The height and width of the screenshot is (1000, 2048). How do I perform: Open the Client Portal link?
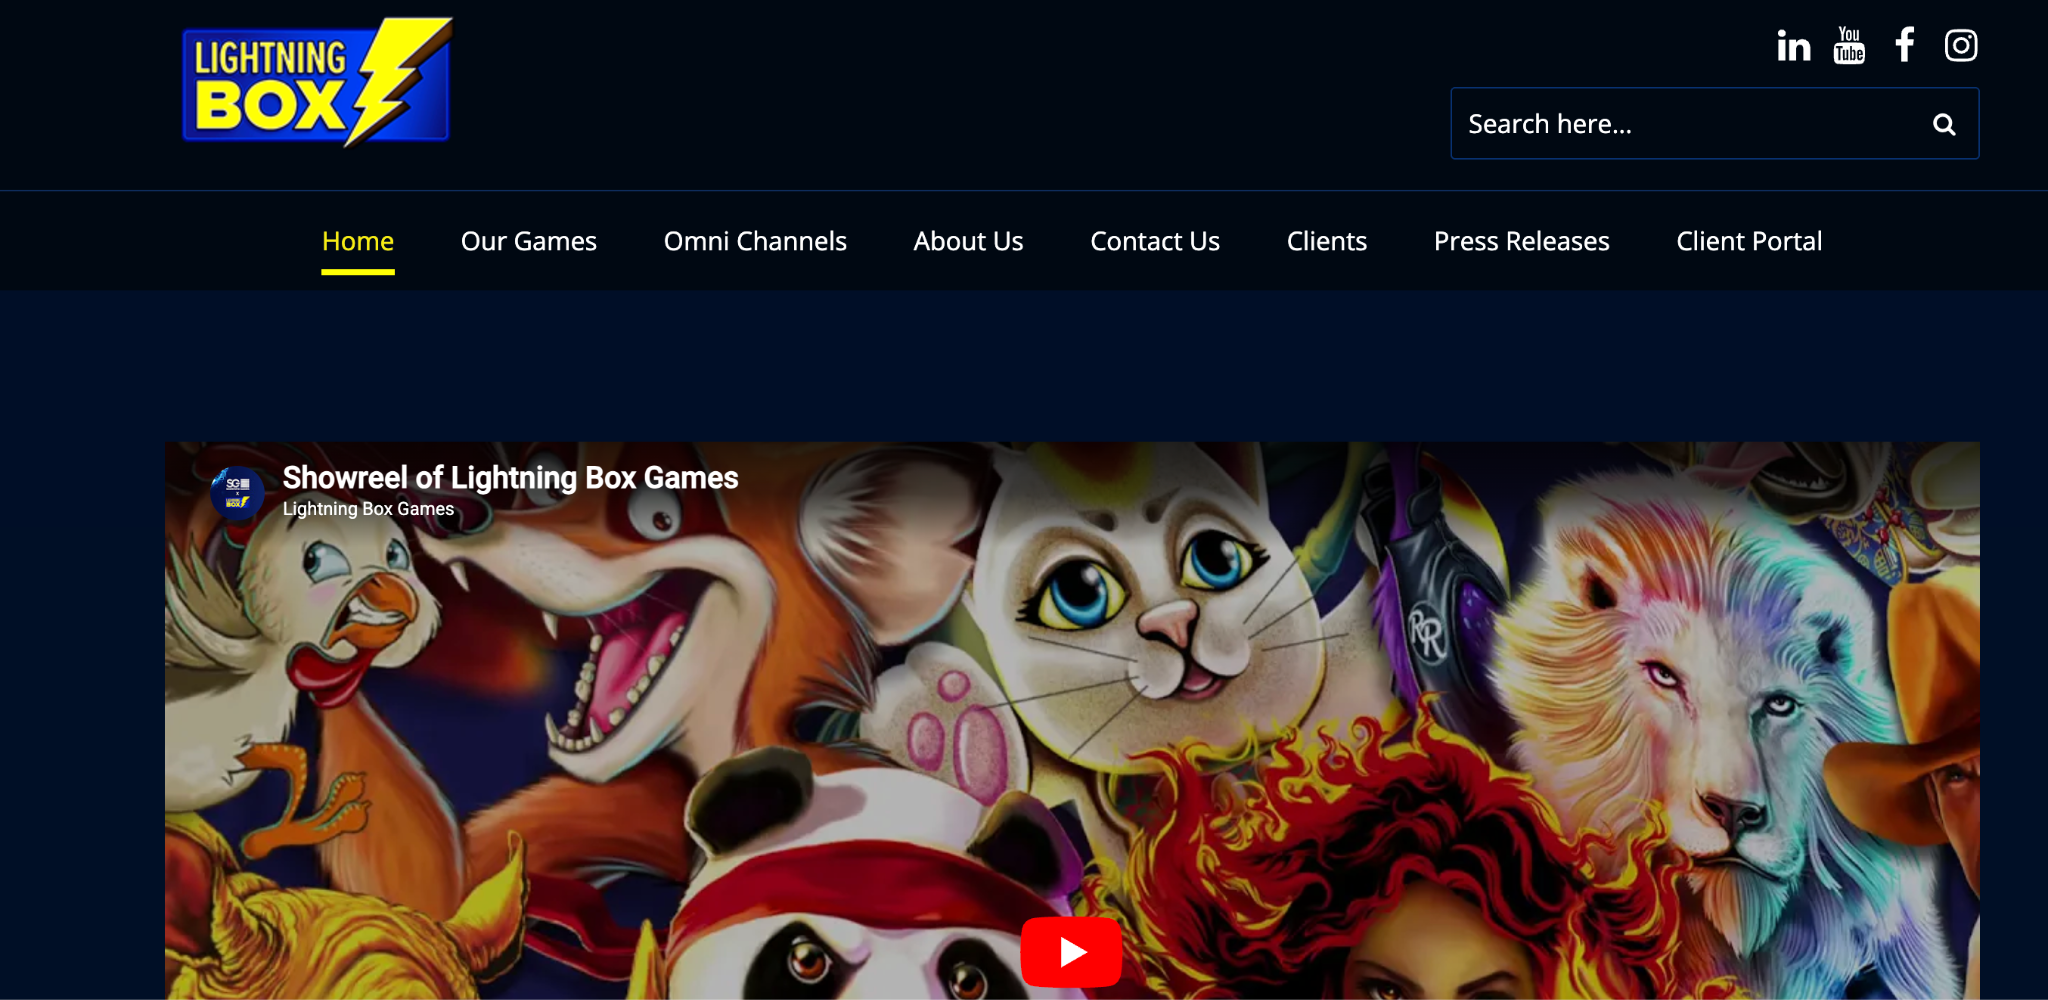1749,241
